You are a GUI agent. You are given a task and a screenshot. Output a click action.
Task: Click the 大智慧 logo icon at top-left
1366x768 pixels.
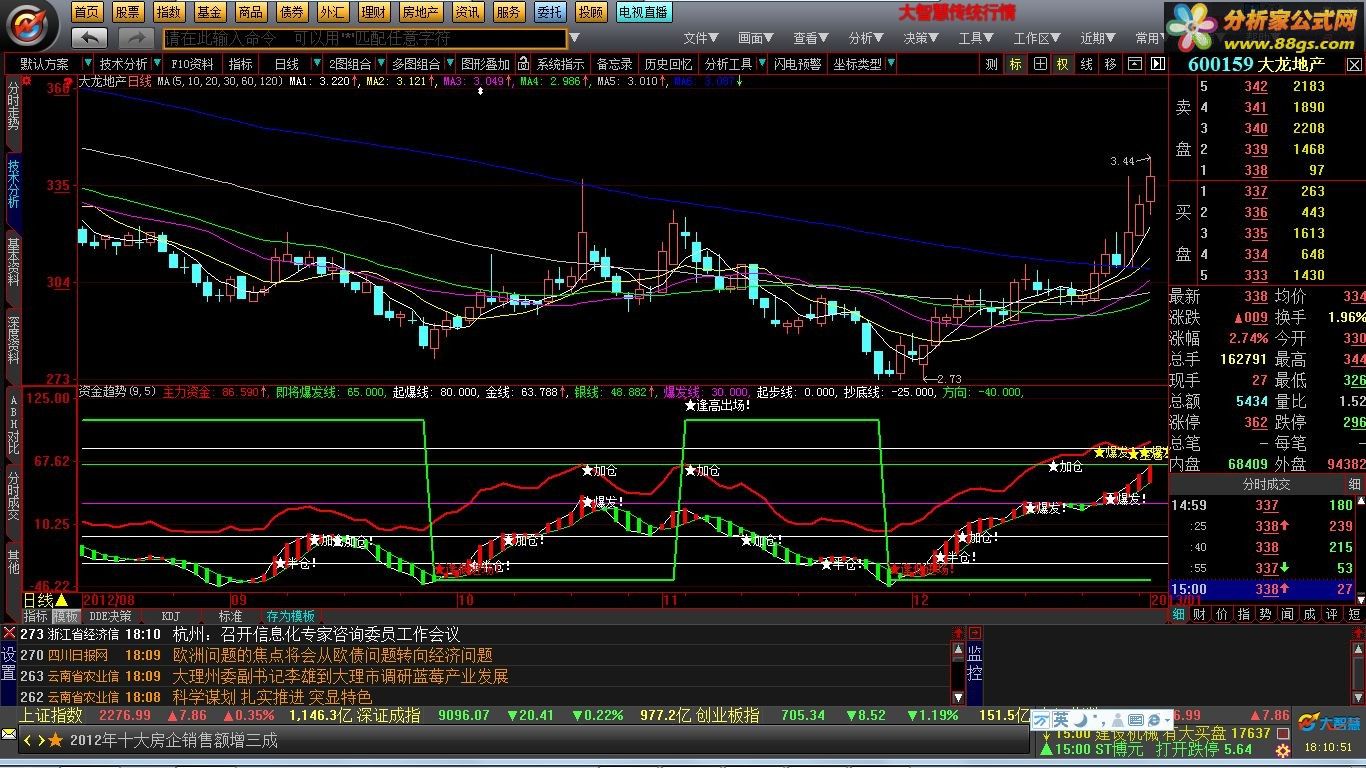pyautogui.click(x=32, y=24)
